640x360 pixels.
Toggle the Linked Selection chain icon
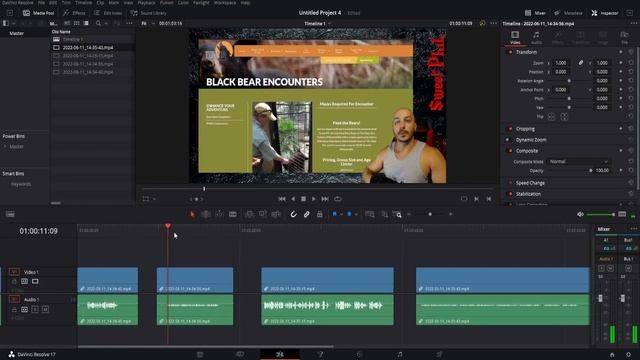point(307,214)
